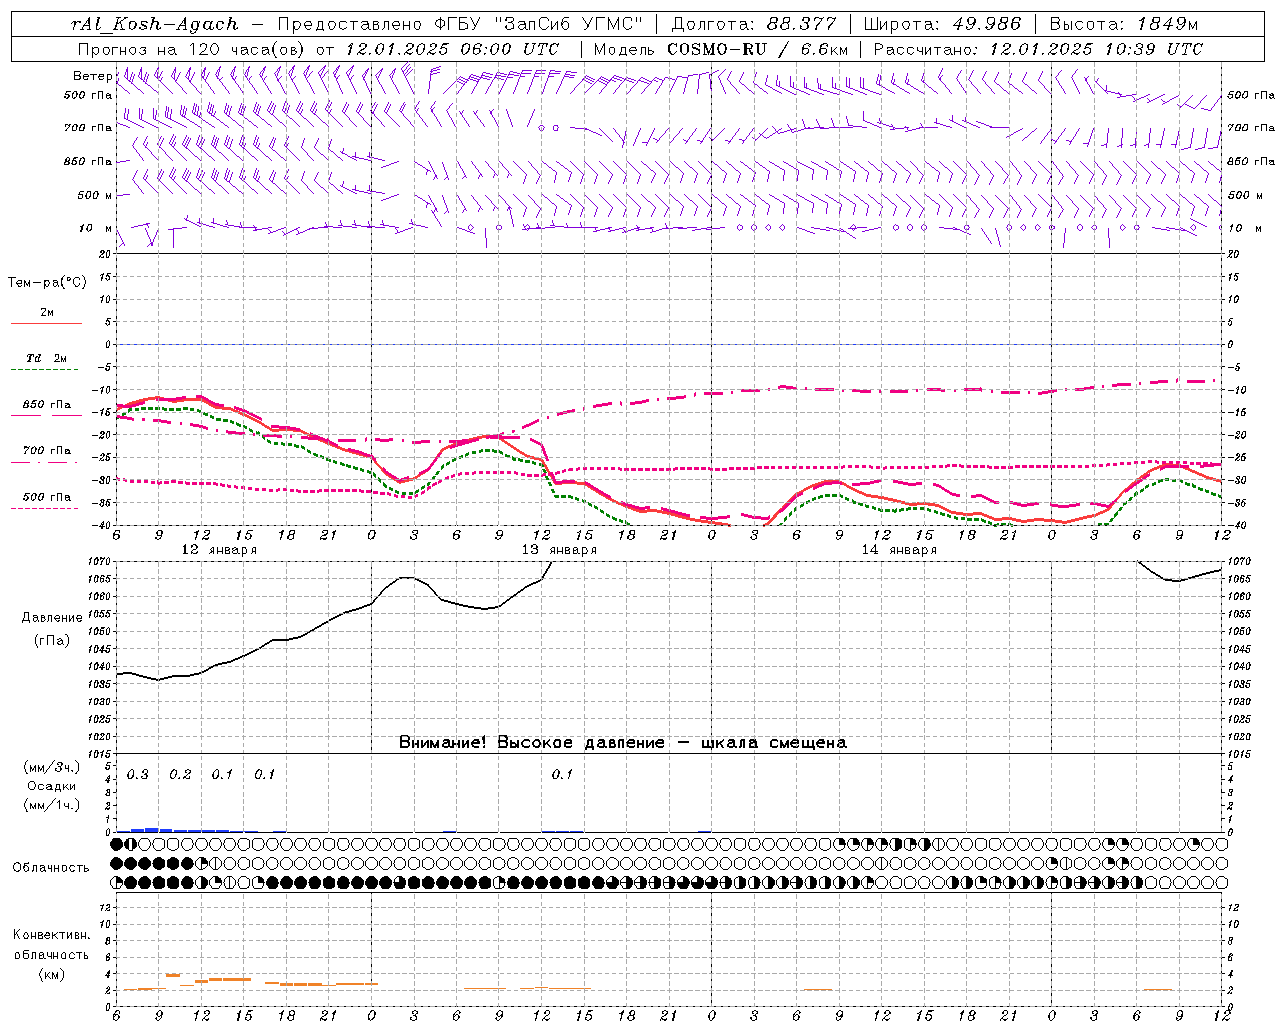Click the 14 января date label
Viewport: 1280px width, 1024px height.
click(x=899, y=550)
